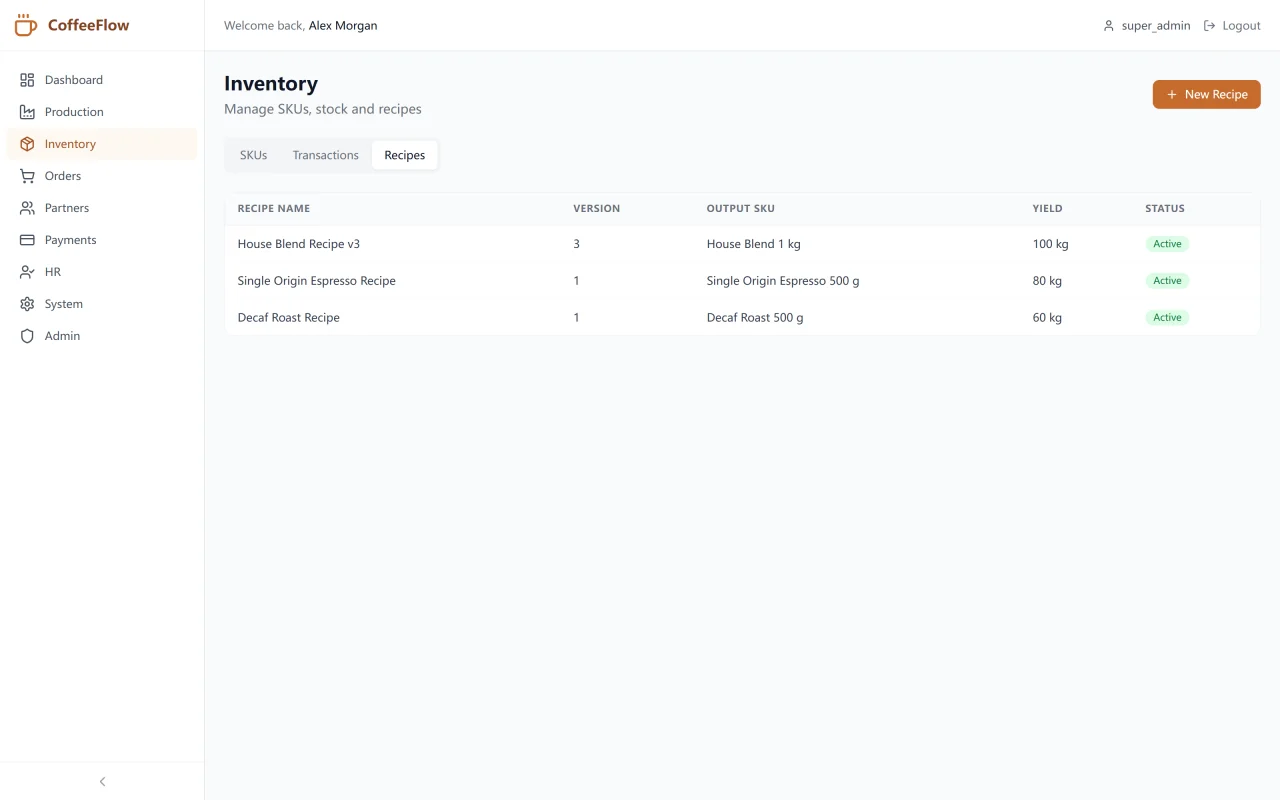Select Single Origin Espresso Recipe name

pos(317,281)
